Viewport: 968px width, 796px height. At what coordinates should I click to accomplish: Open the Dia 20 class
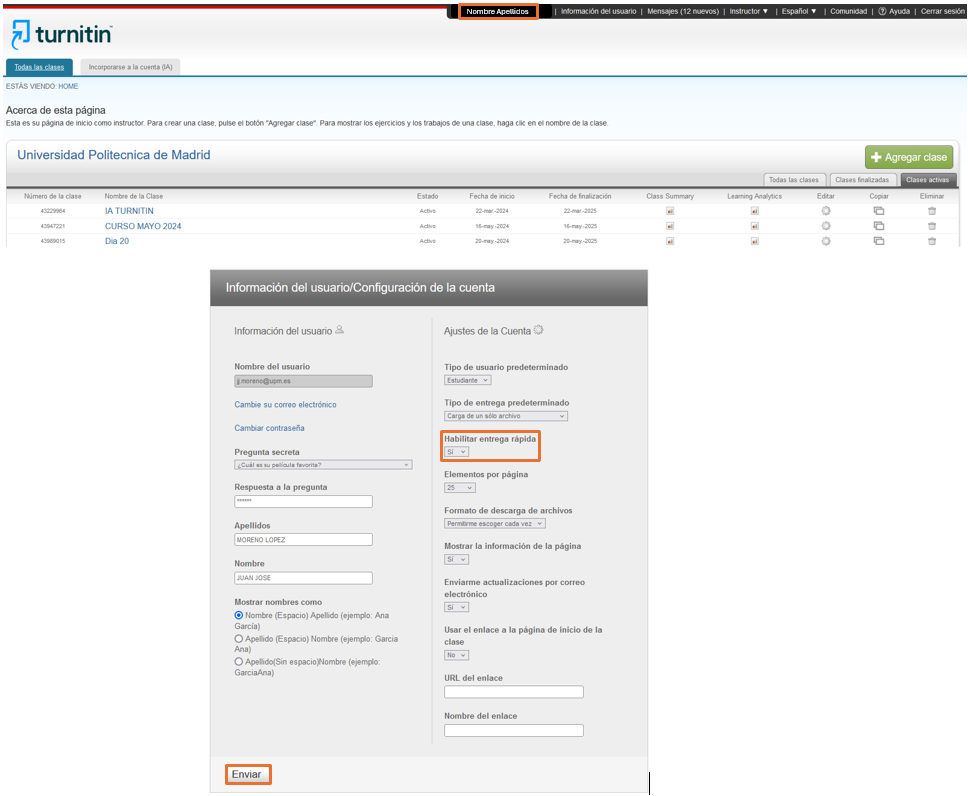click(x=117, y=241)
